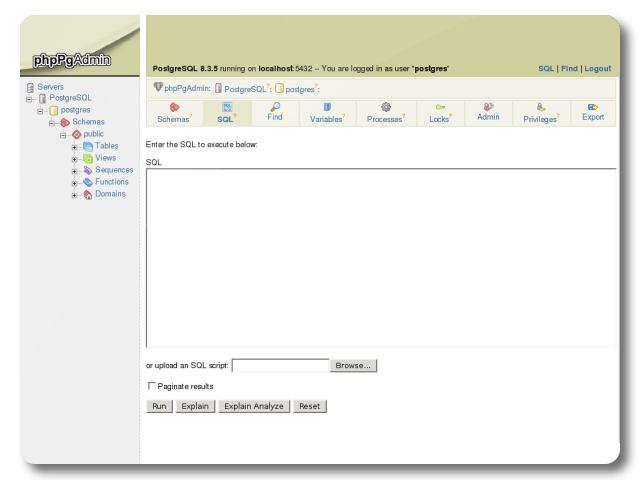Click the Processes gear icon

click(x=385, y=107)
